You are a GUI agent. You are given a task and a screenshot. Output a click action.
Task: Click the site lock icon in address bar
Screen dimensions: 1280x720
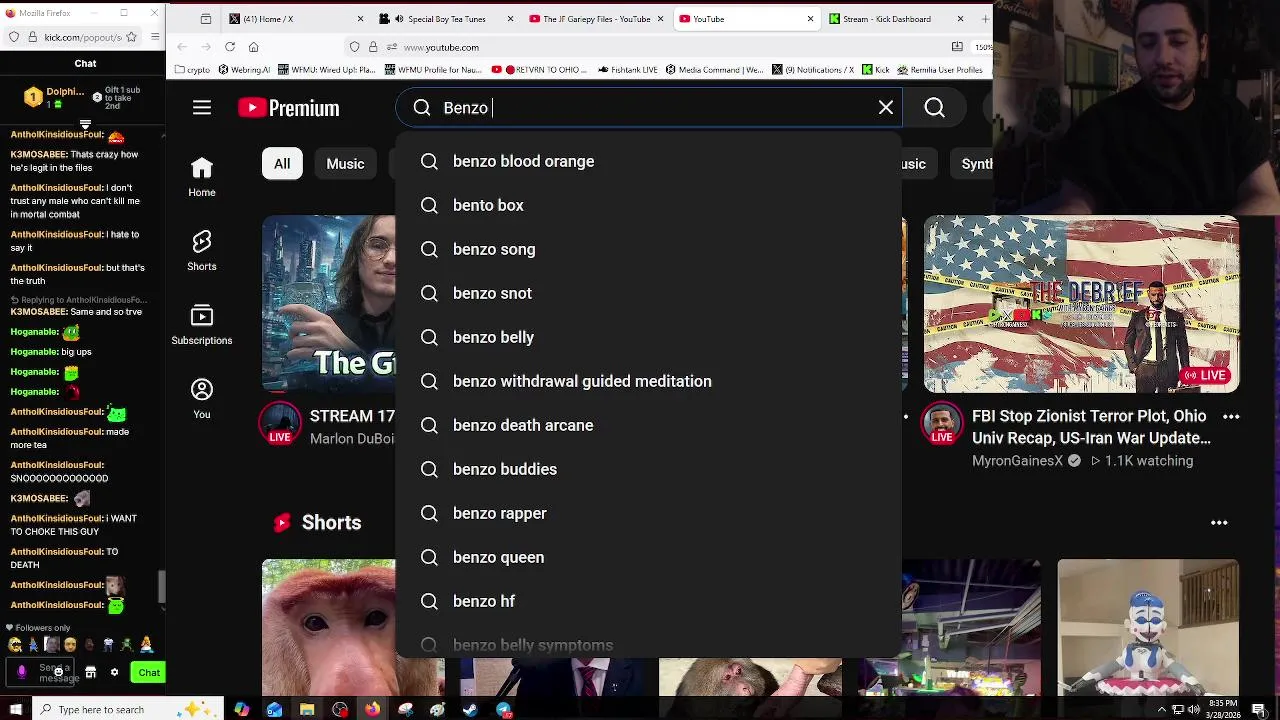pyautogui.click(x=373, y=47)
